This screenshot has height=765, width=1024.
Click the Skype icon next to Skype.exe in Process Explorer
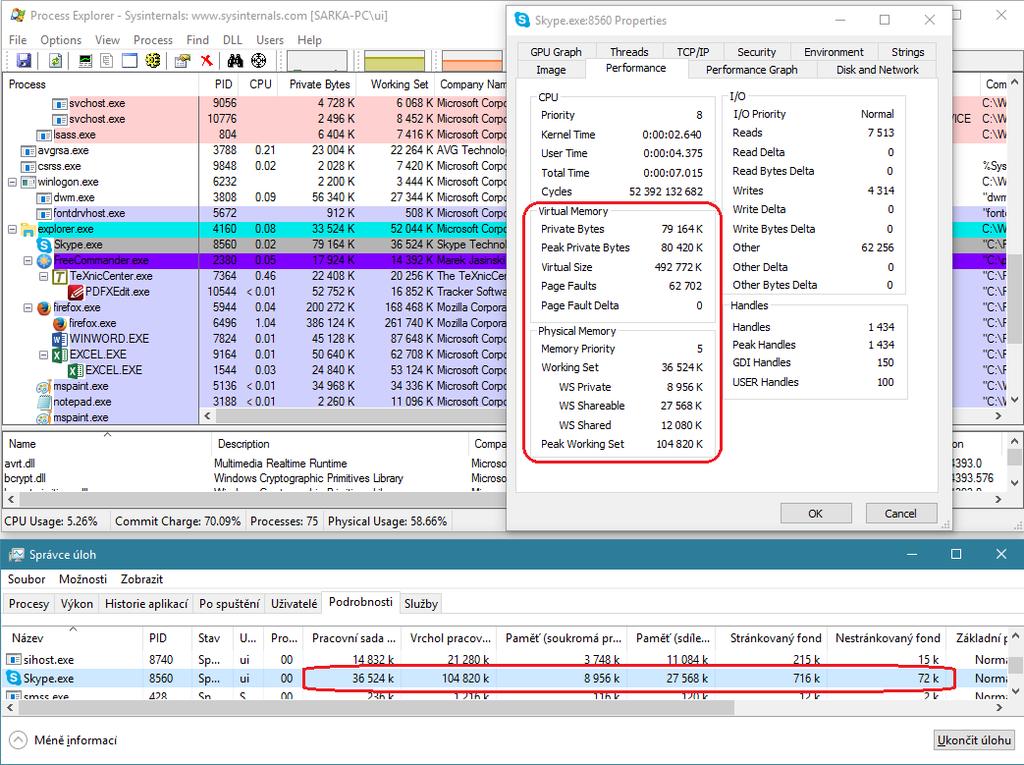click(x=44, y=244)
